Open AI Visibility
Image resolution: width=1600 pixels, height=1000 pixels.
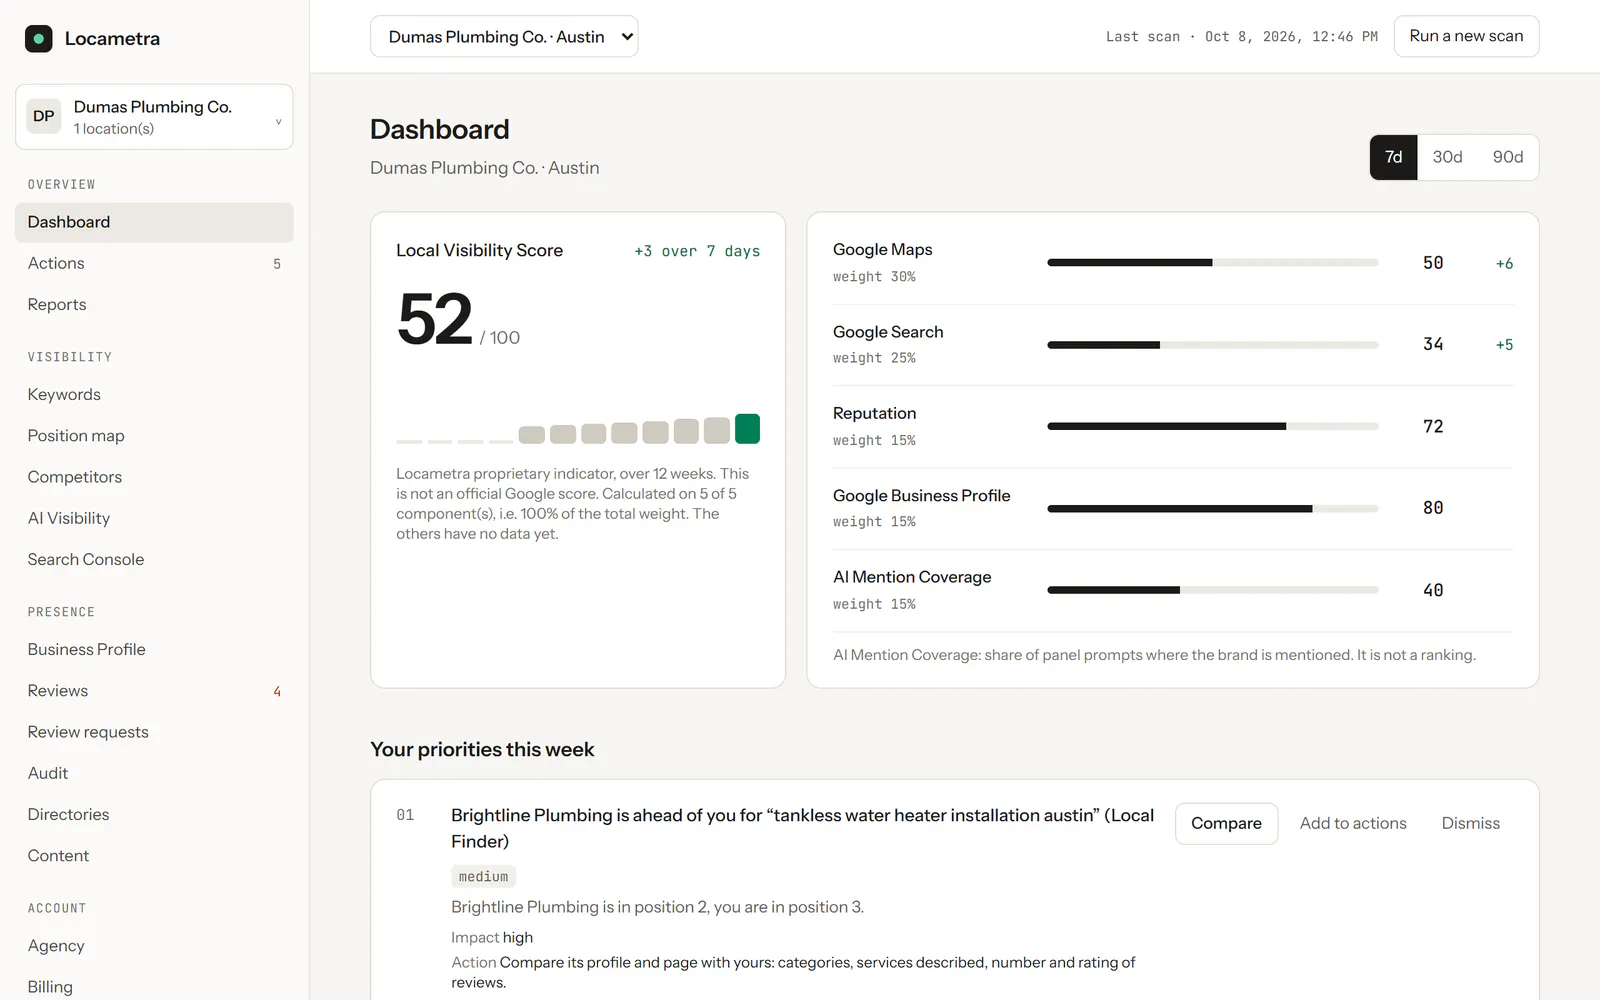pyautogui.click(x=154, y=518)
